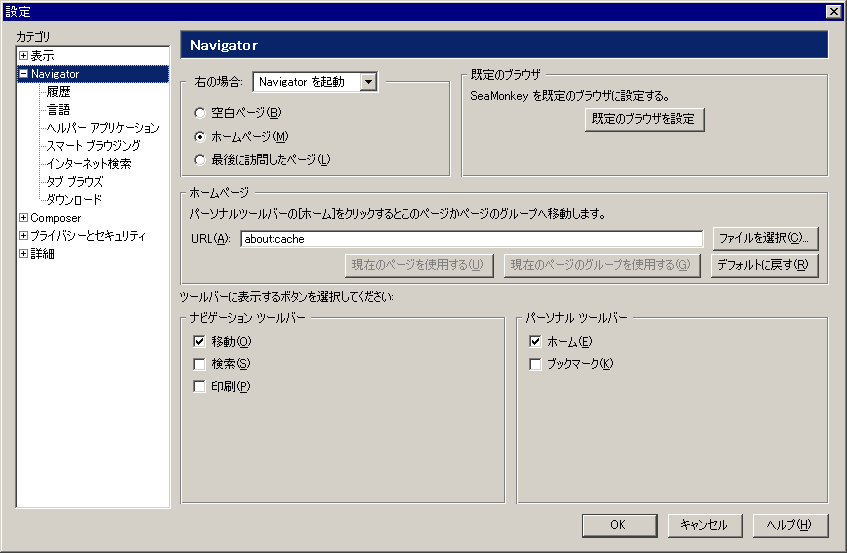Open help with the ヘルプ button

point(790,525)
